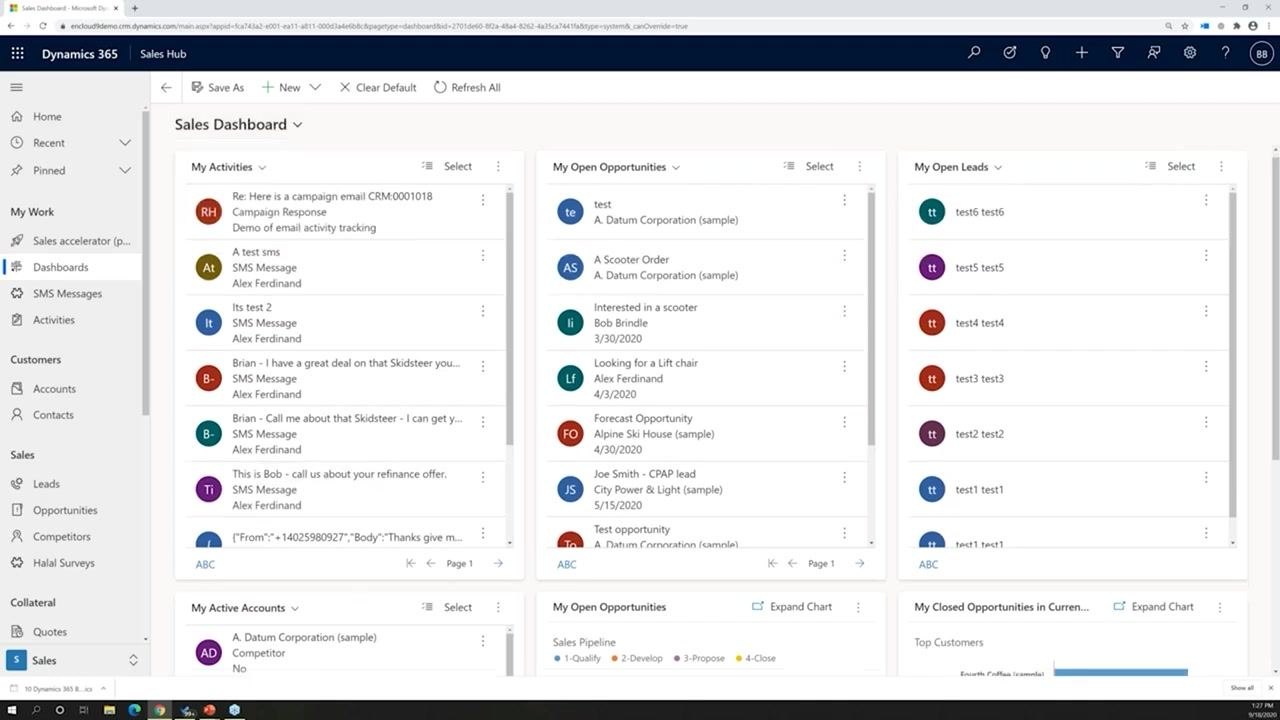Viewport: 1280px width, 720px height.
Task: Open advanced find filter icon
Action: pyautogui.click(x=1118, y=53)
